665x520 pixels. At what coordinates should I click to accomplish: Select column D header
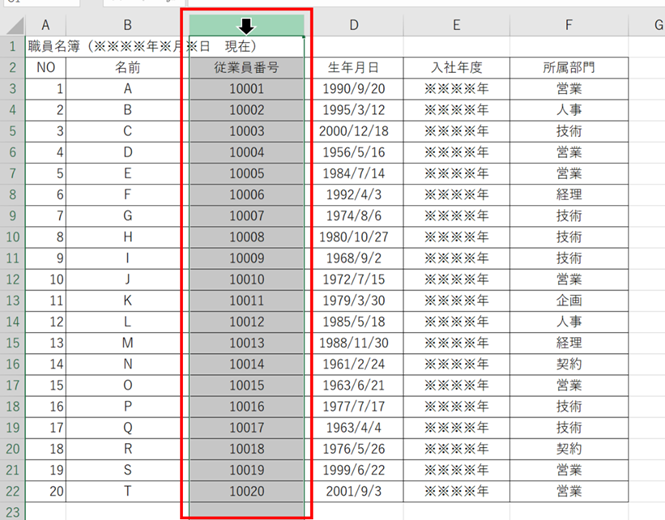click(354, 24)
